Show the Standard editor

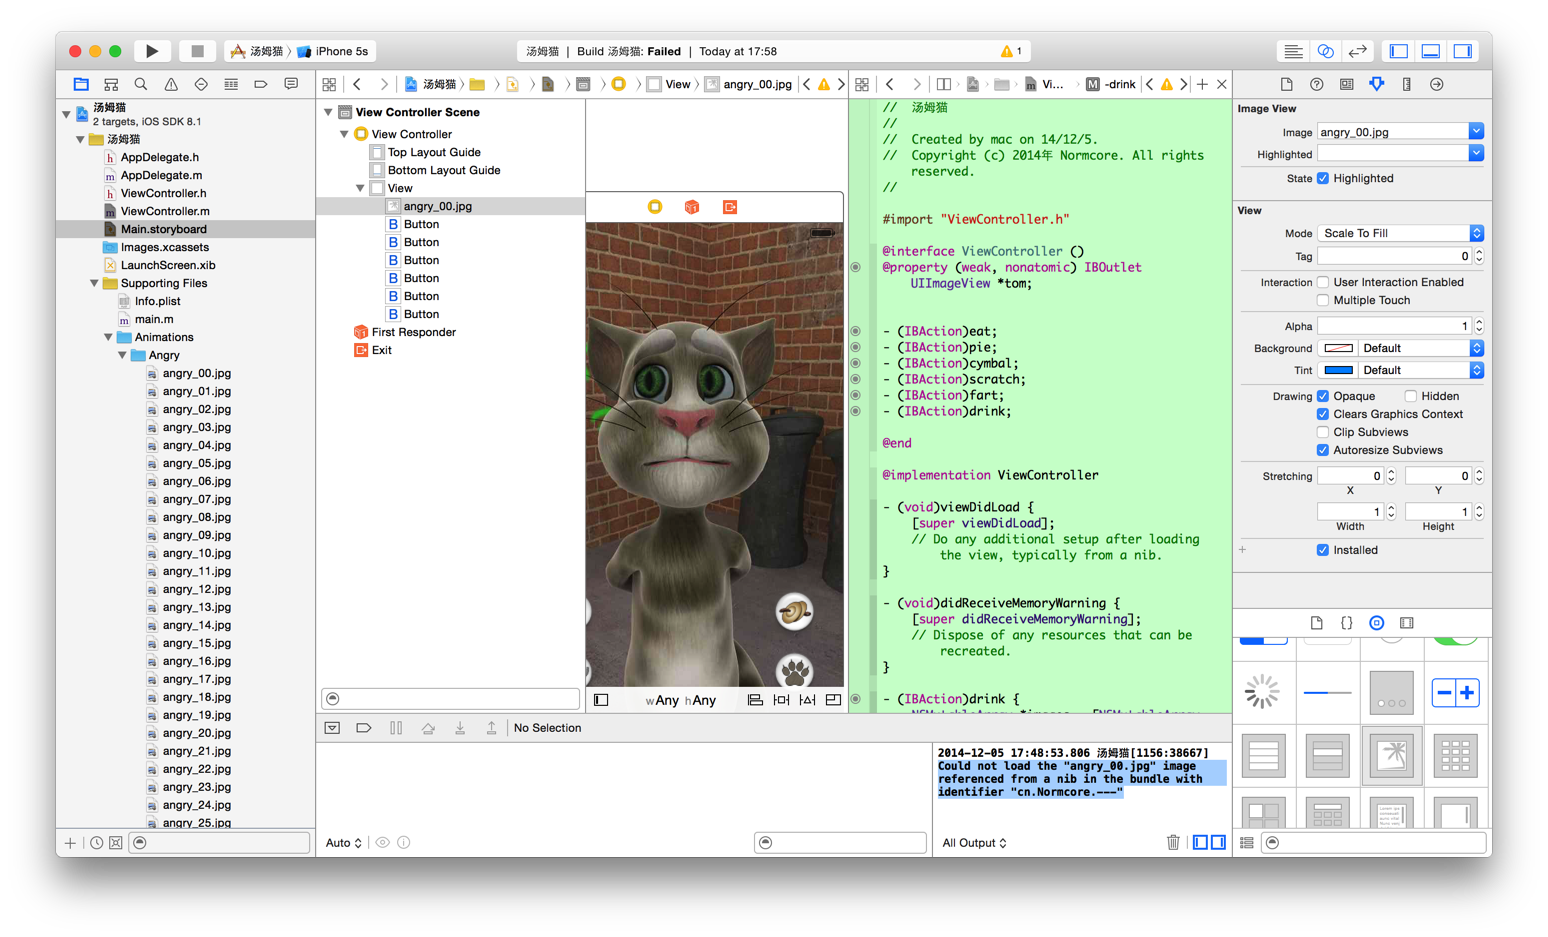click(x=1293, y=51)
